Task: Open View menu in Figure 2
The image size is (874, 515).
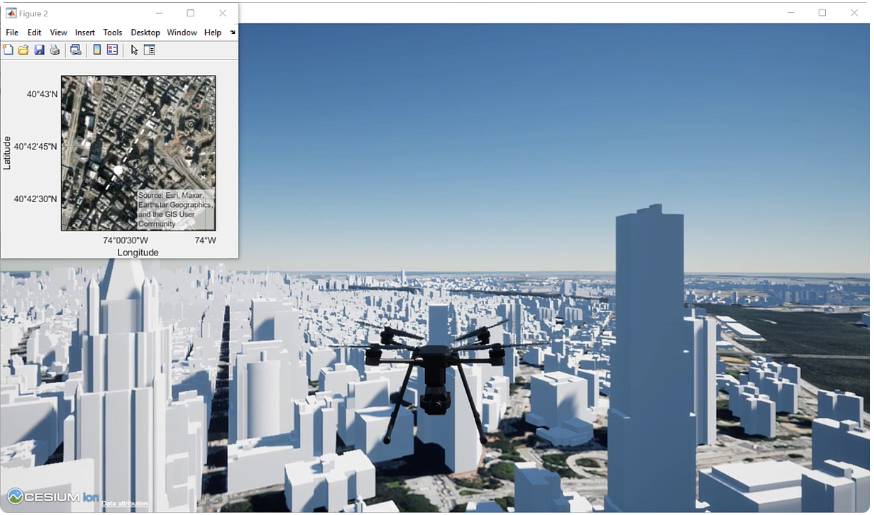Action: [x=58, y=32]
